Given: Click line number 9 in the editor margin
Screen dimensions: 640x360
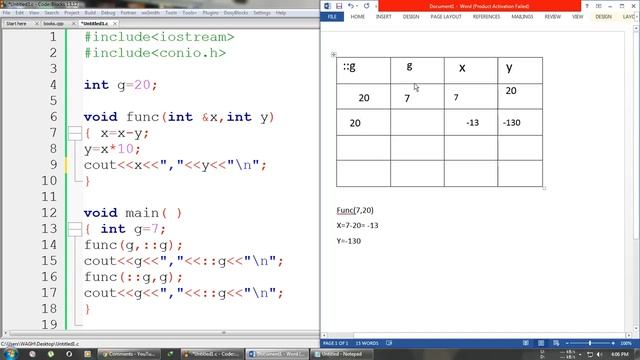Looking at the screenshot, I should click(x=53, y=165).
